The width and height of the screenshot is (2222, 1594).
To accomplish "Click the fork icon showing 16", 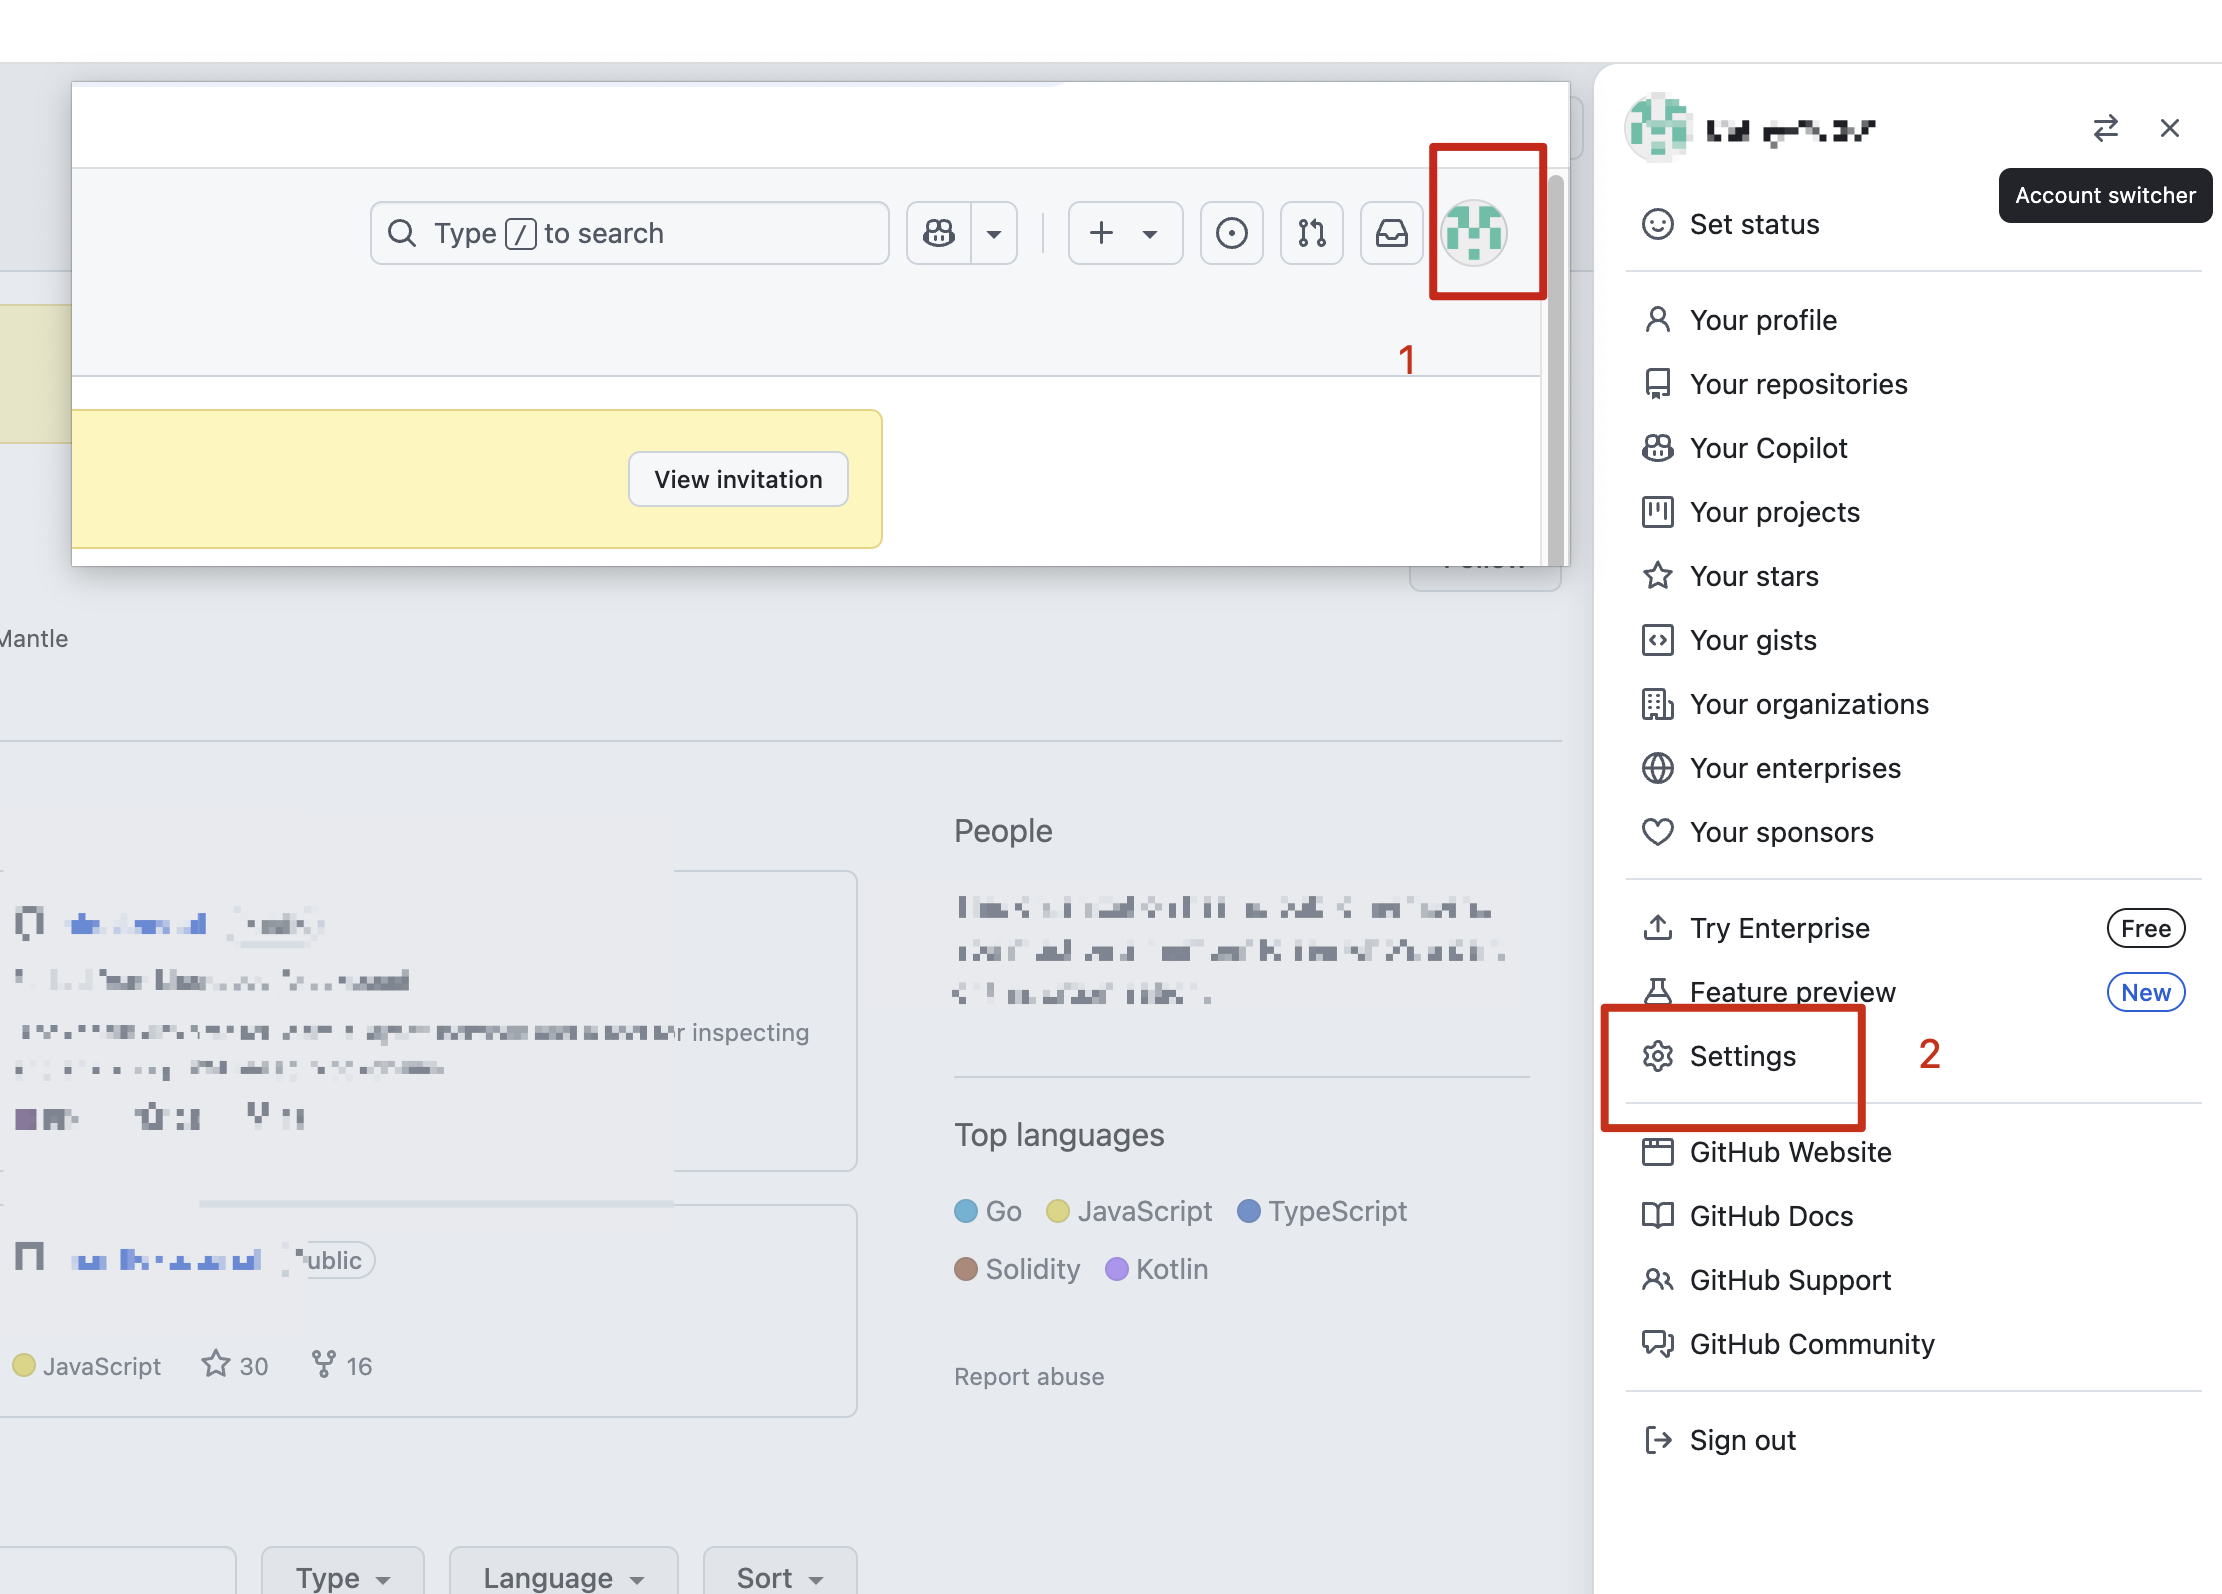I will [x=323, y=1364].
